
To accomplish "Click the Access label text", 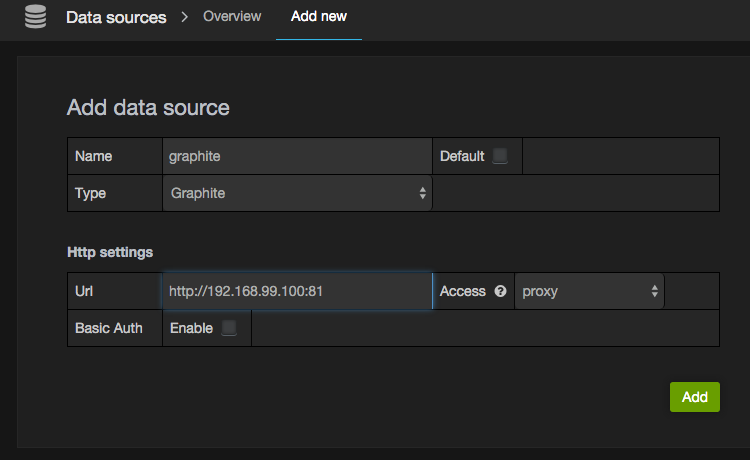I will (x=462, y=292).
